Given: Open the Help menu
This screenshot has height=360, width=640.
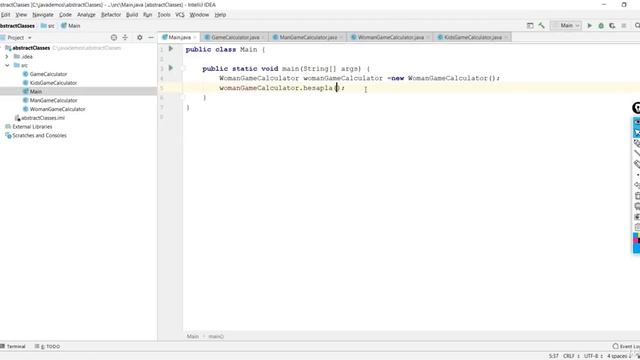Looking at the screenshot, I should pyautogui.click(x=220, y=15).
